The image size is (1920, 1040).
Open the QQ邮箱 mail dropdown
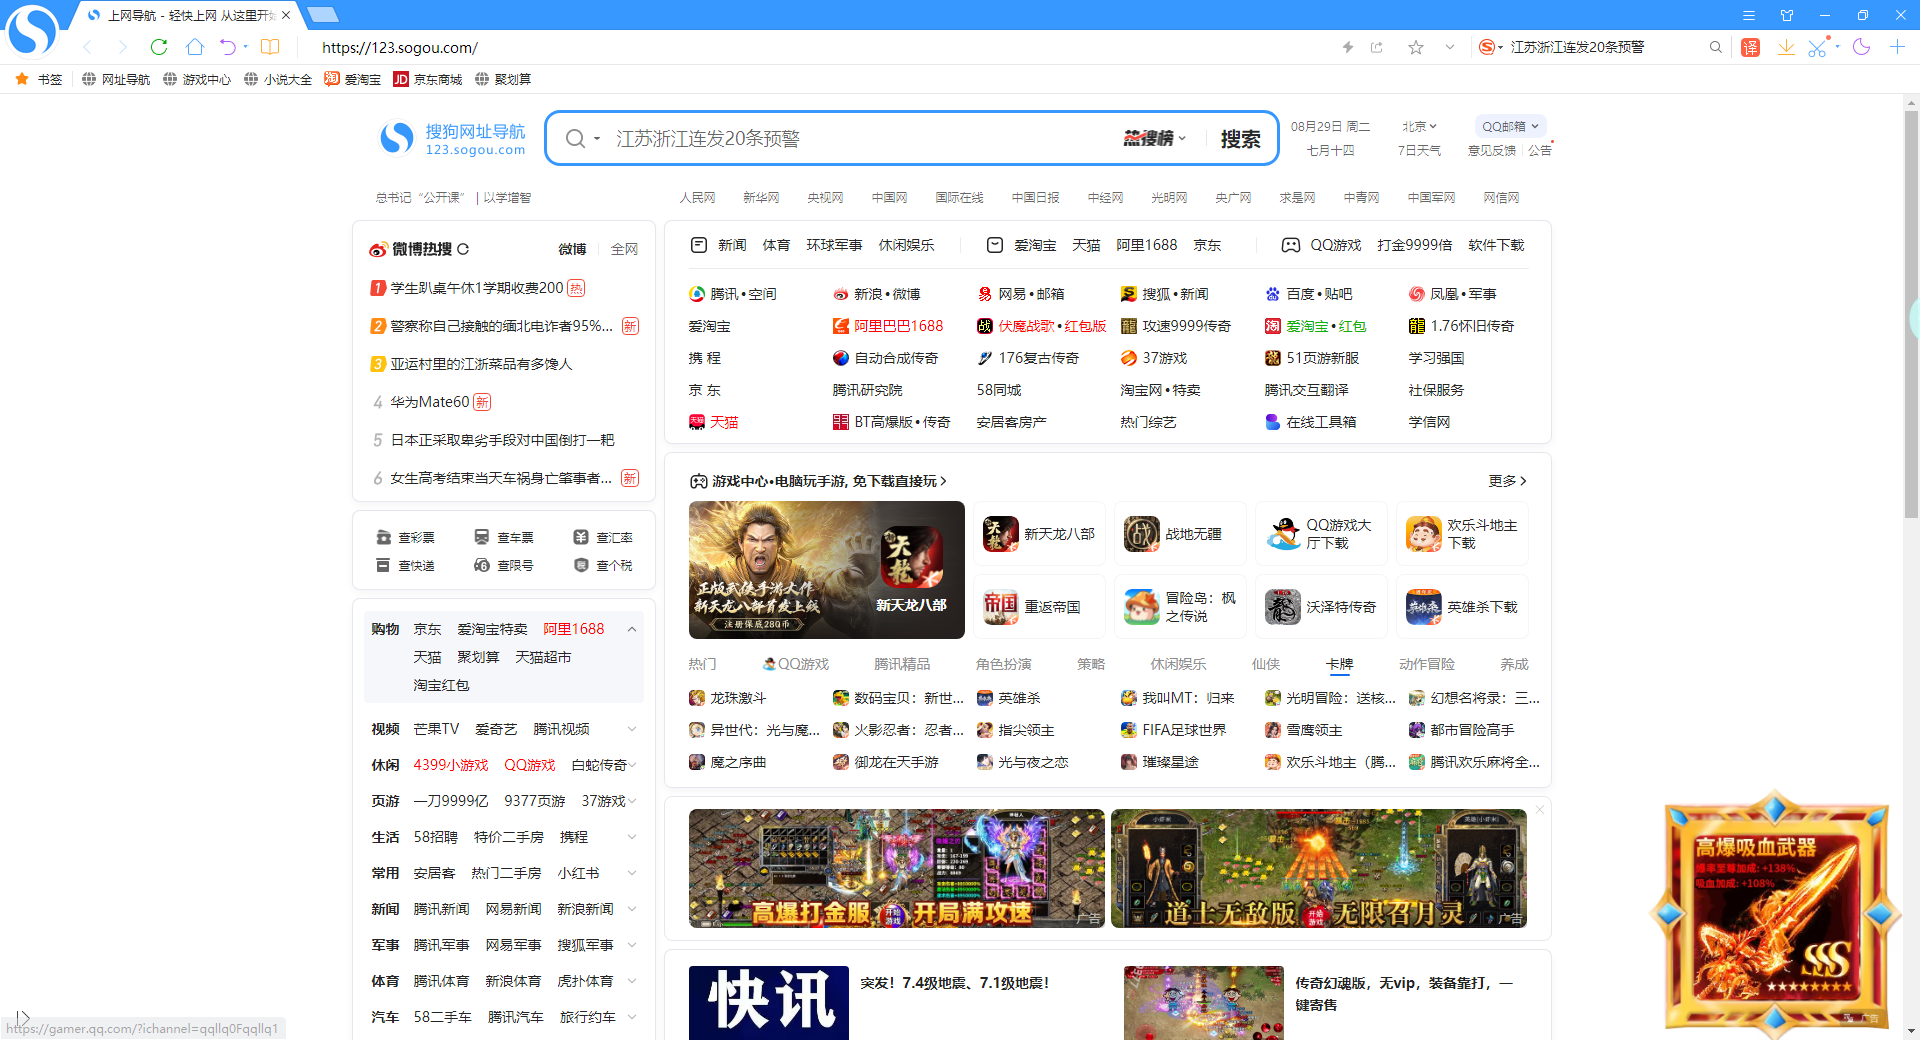[1509, 126]
